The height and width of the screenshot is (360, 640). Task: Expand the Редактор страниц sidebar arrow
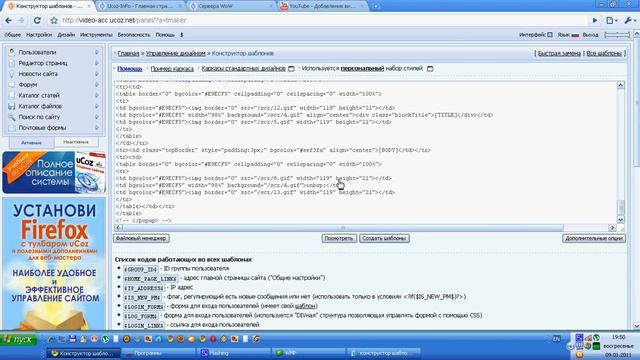97,63
